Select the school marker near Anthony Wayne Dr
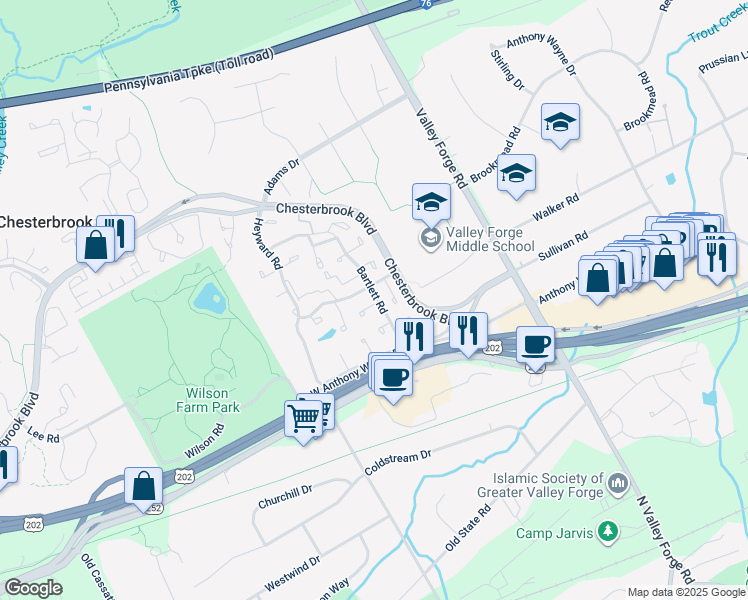The width and height of the screenshot is (748, 600). click(561, 125)
